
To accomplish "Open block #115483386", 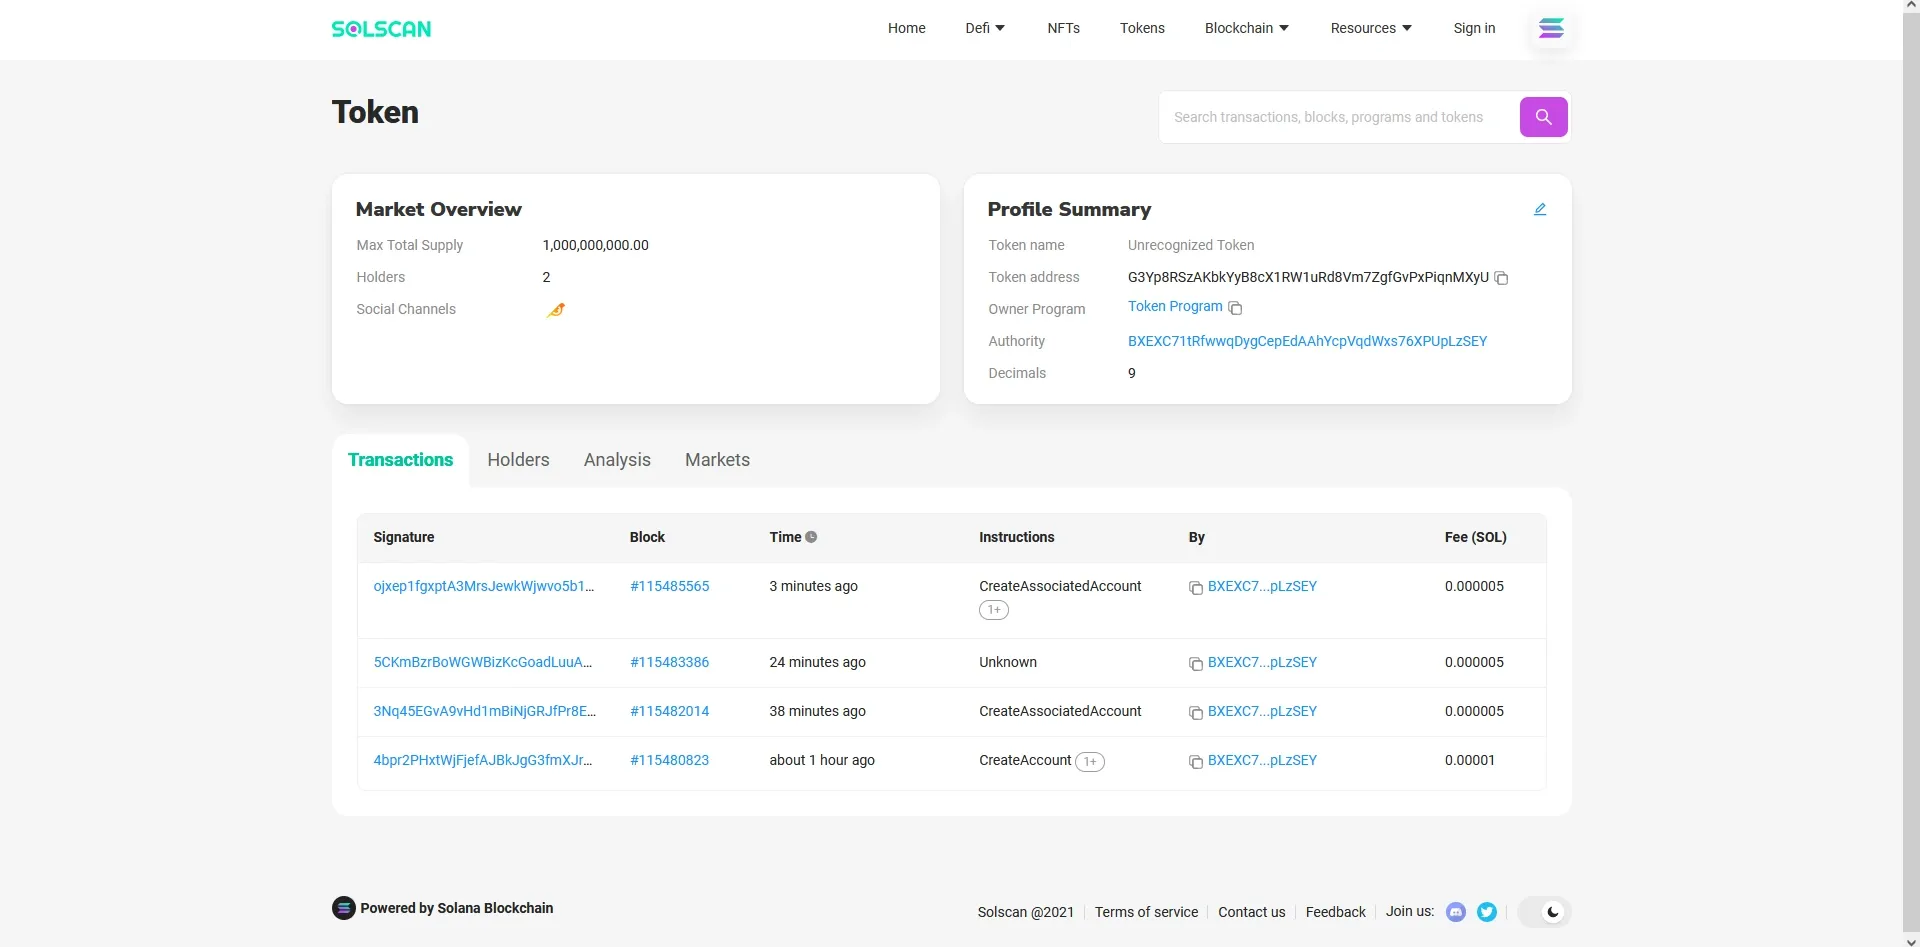I will [x=669, y=662].
